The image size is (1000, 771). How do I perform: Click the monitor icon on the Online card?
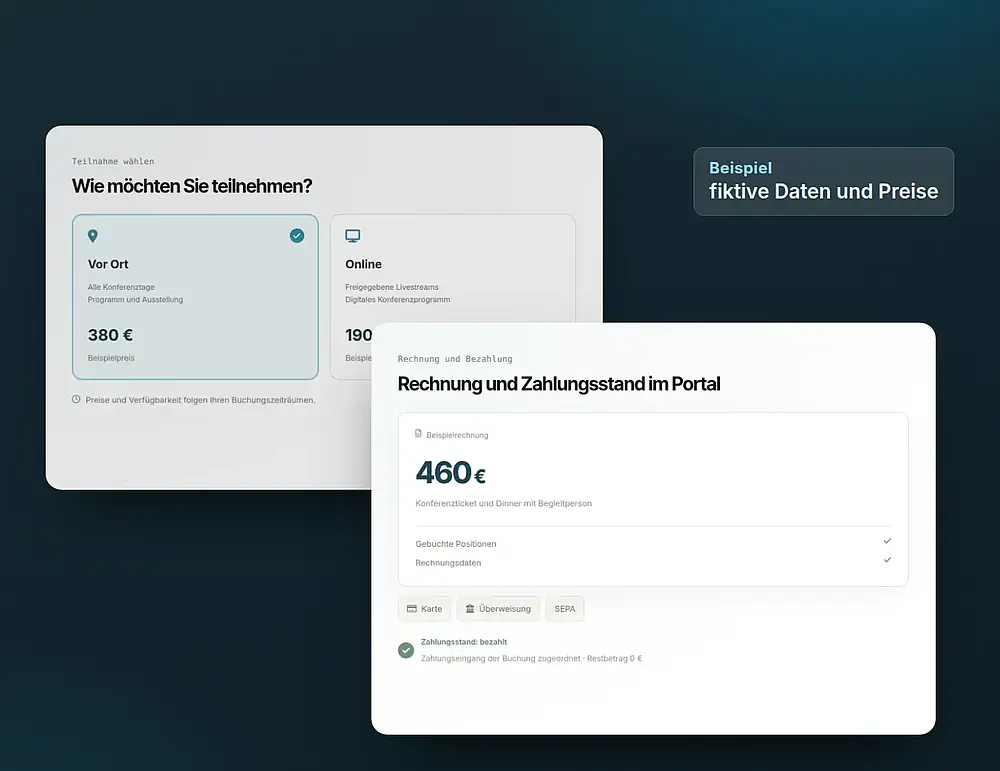353,236
